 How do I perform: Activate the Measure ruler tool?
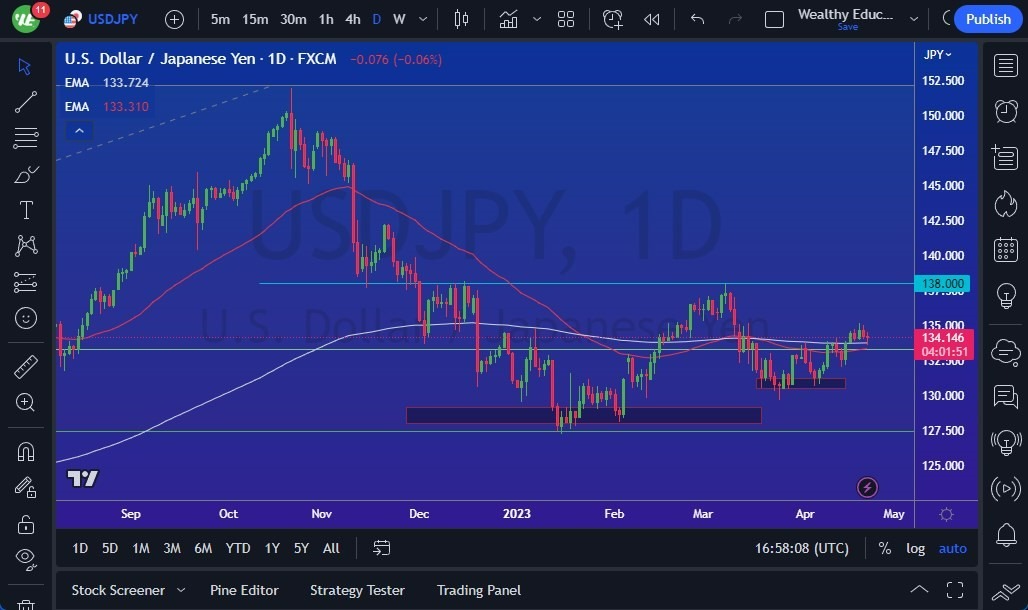point(25,367)
